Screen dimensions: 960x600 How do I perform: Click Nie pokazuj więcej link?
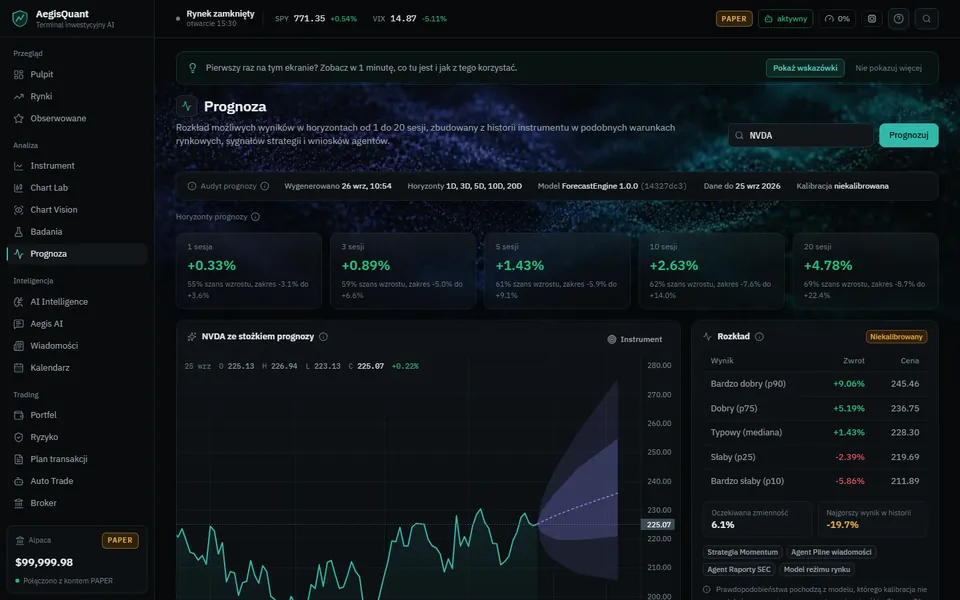888,68
